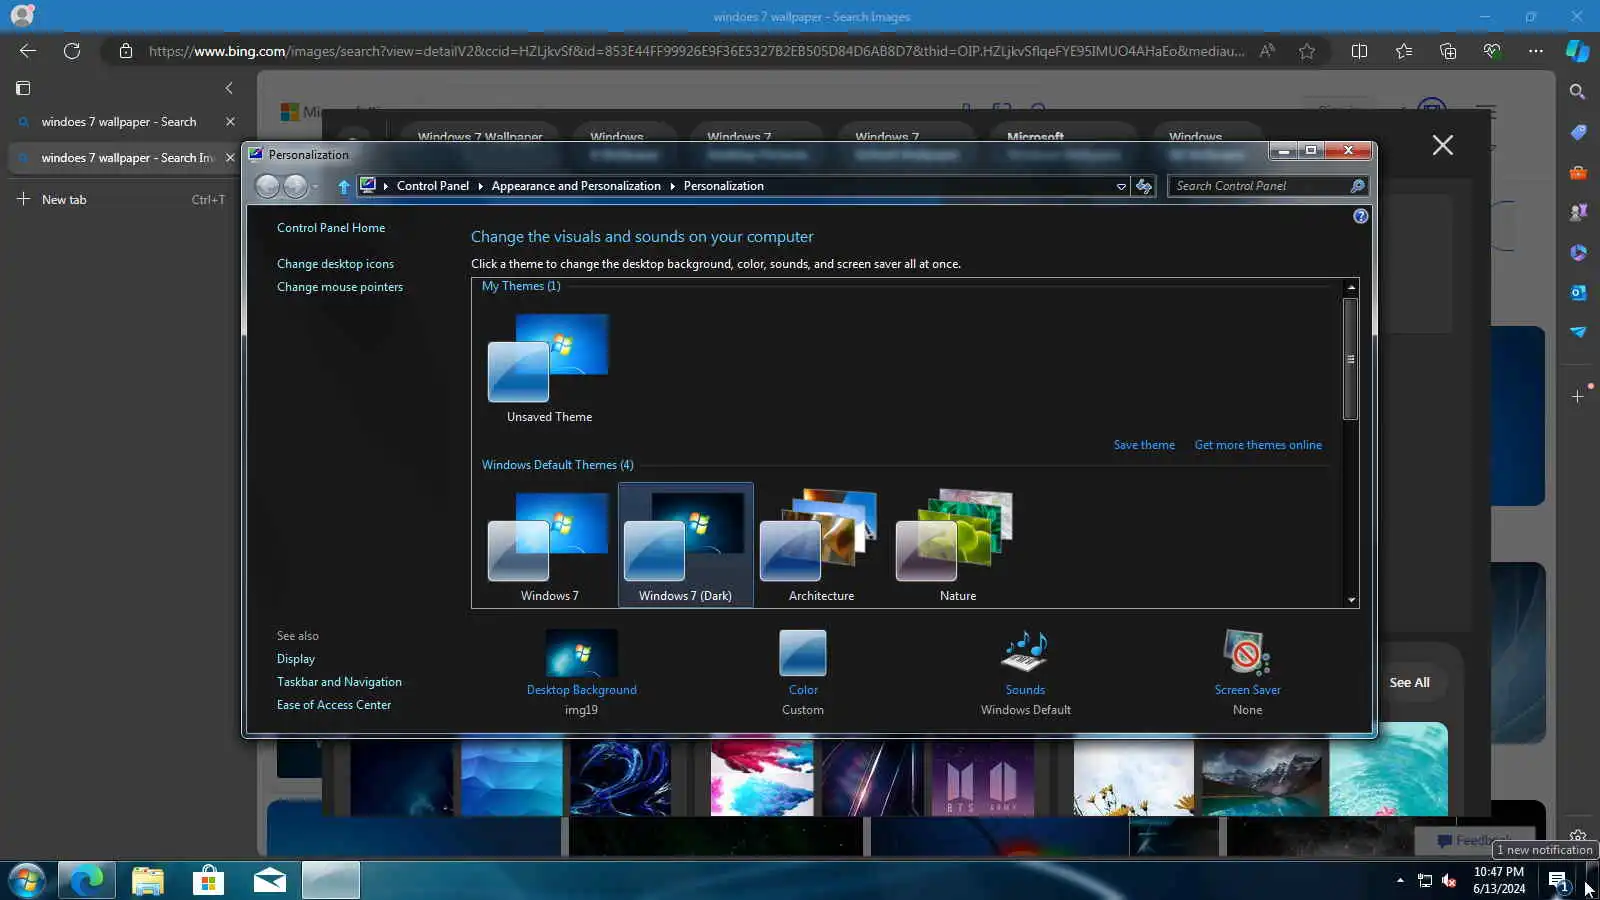Switch to 'windoes 7 wallpaper - Search' tab
The image size is (1600, 900).
[x=118, y=122]
